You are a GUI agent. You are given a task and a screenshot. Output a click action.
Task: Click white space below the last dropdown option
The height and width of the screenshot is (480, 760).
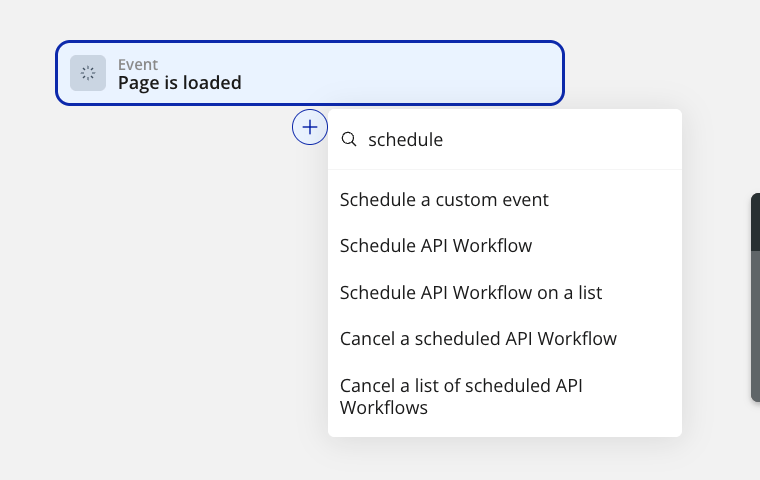pyautogui.click(x=600, y=425)
